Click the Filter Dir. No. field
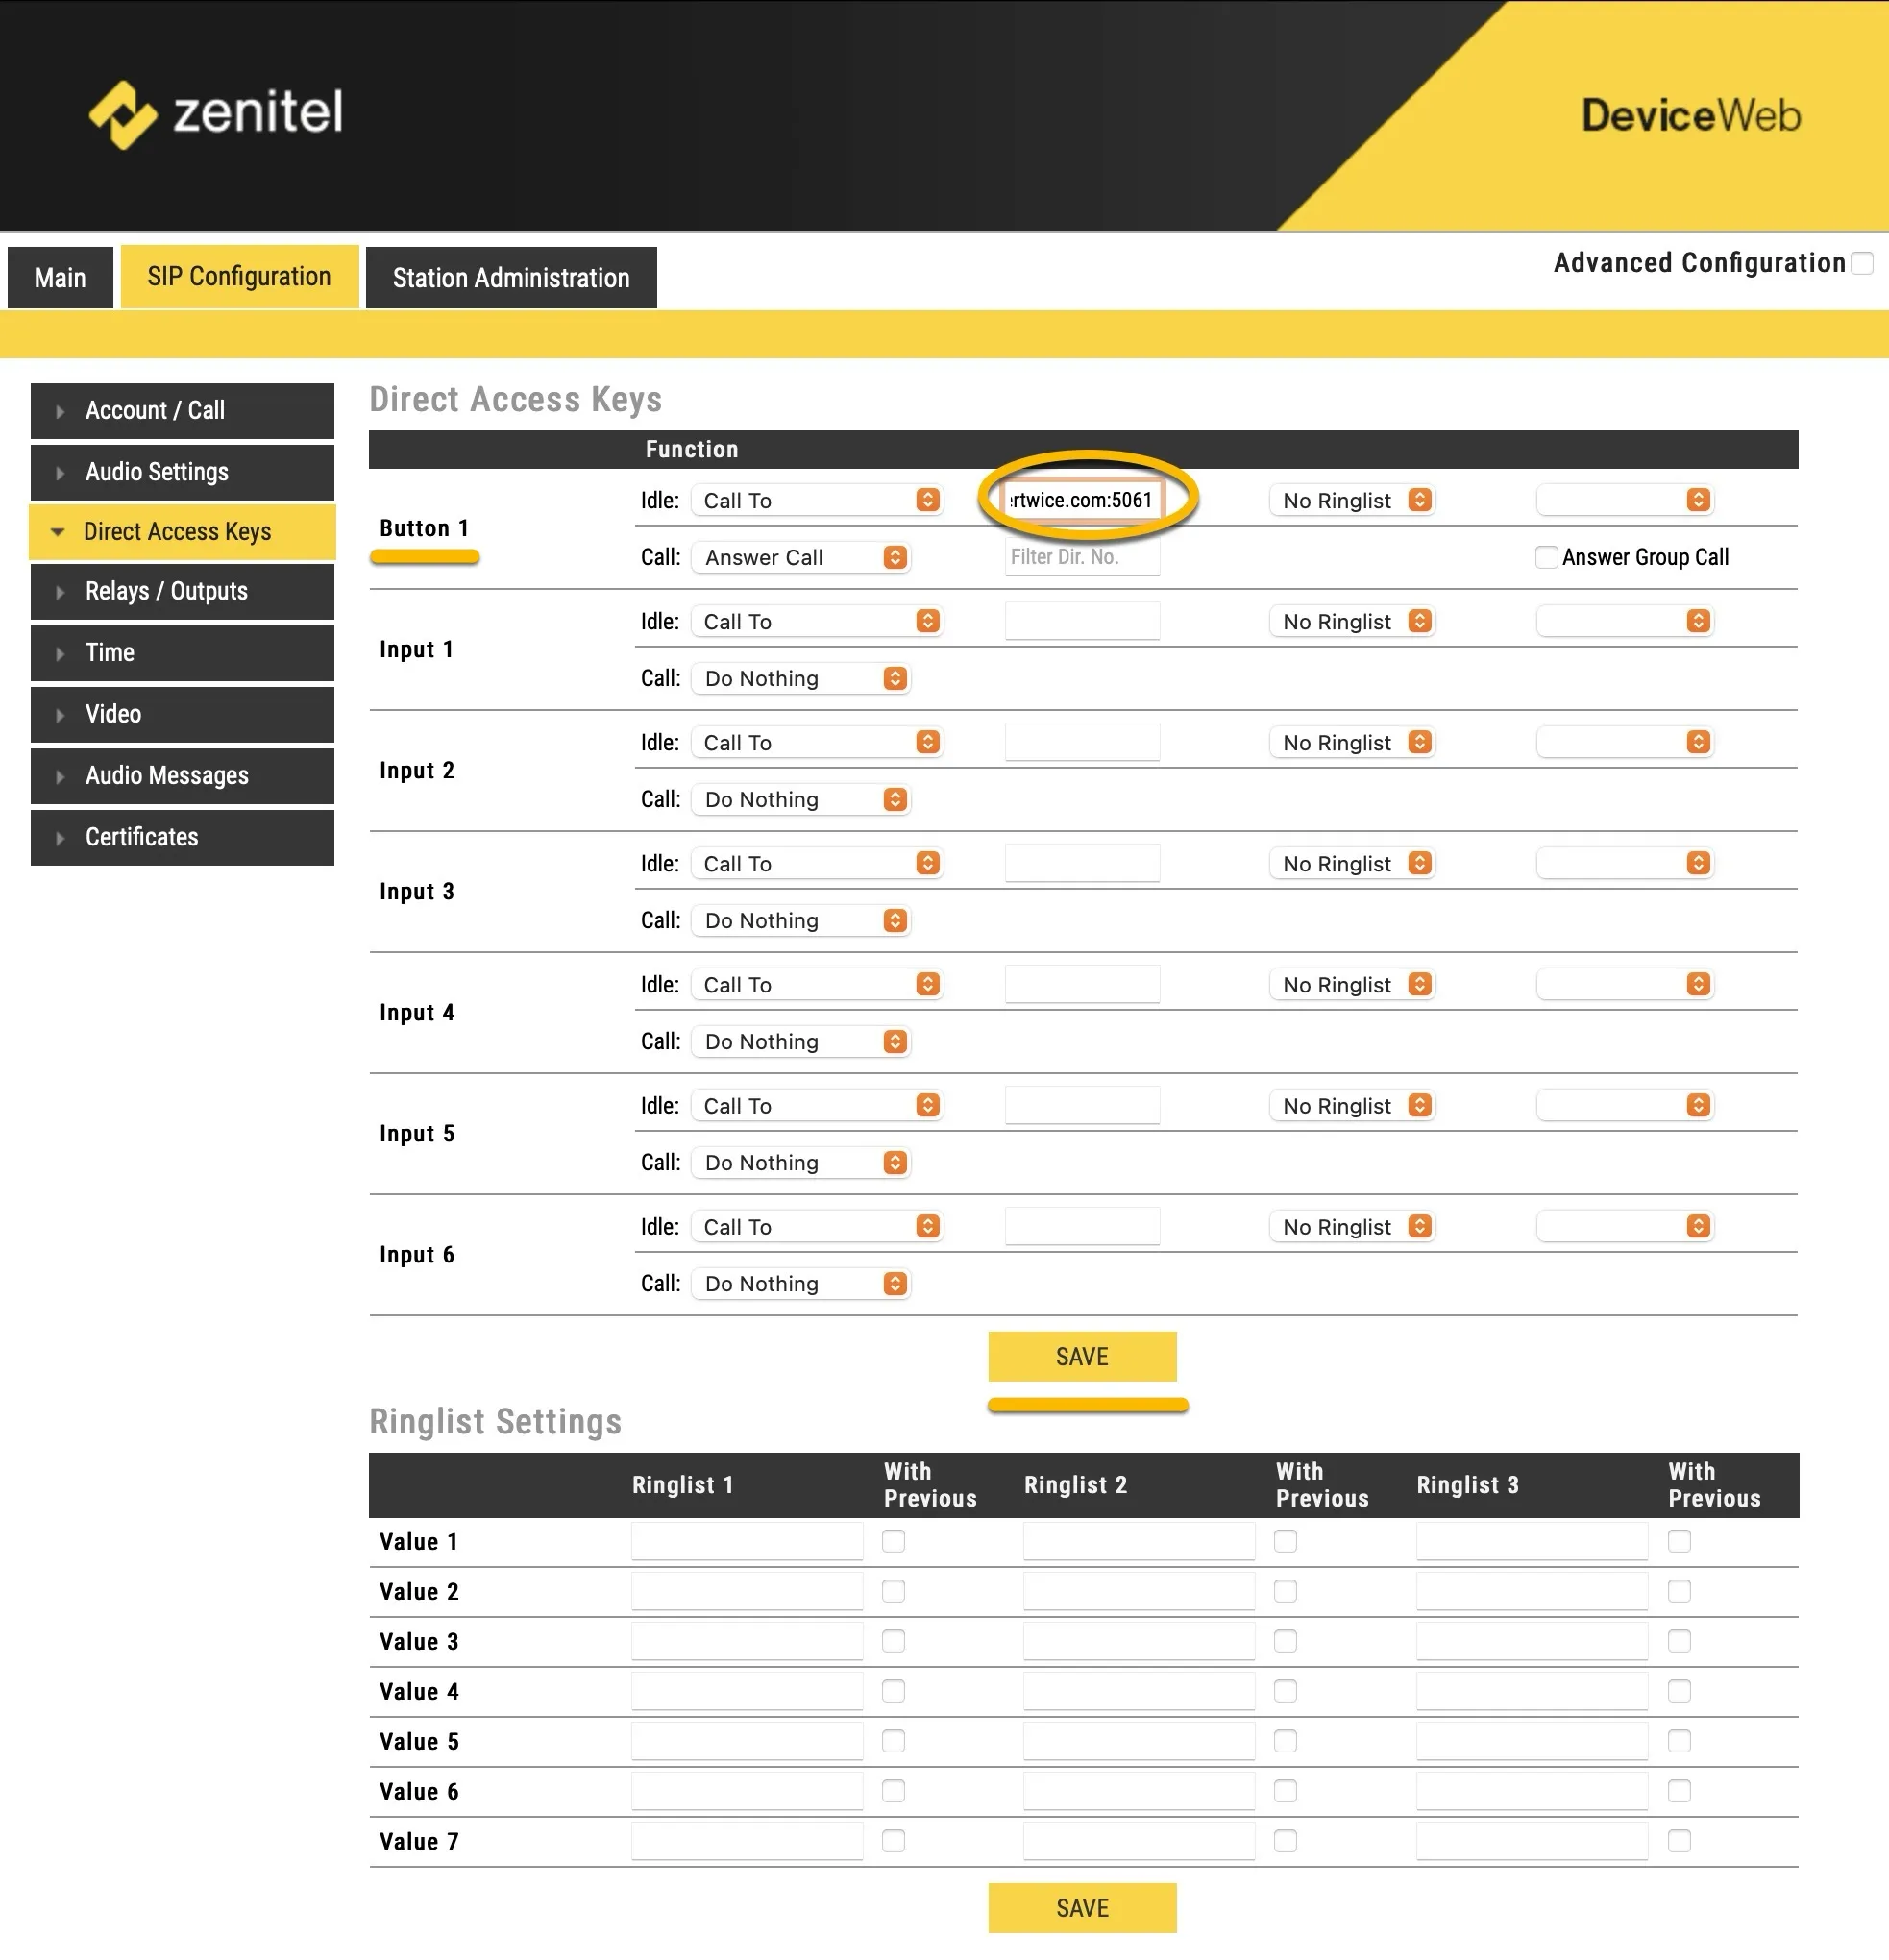Viewport: 1889px width, 1960px height. [1083, 557]
